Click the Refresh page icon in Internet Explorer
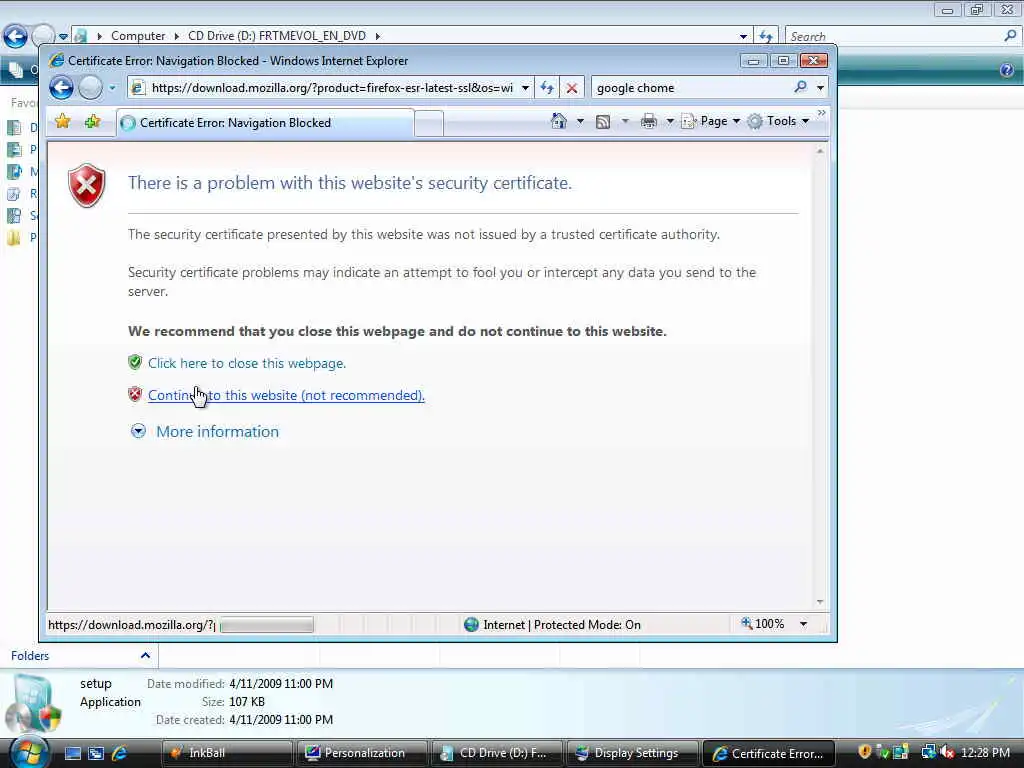 point(547,88)
